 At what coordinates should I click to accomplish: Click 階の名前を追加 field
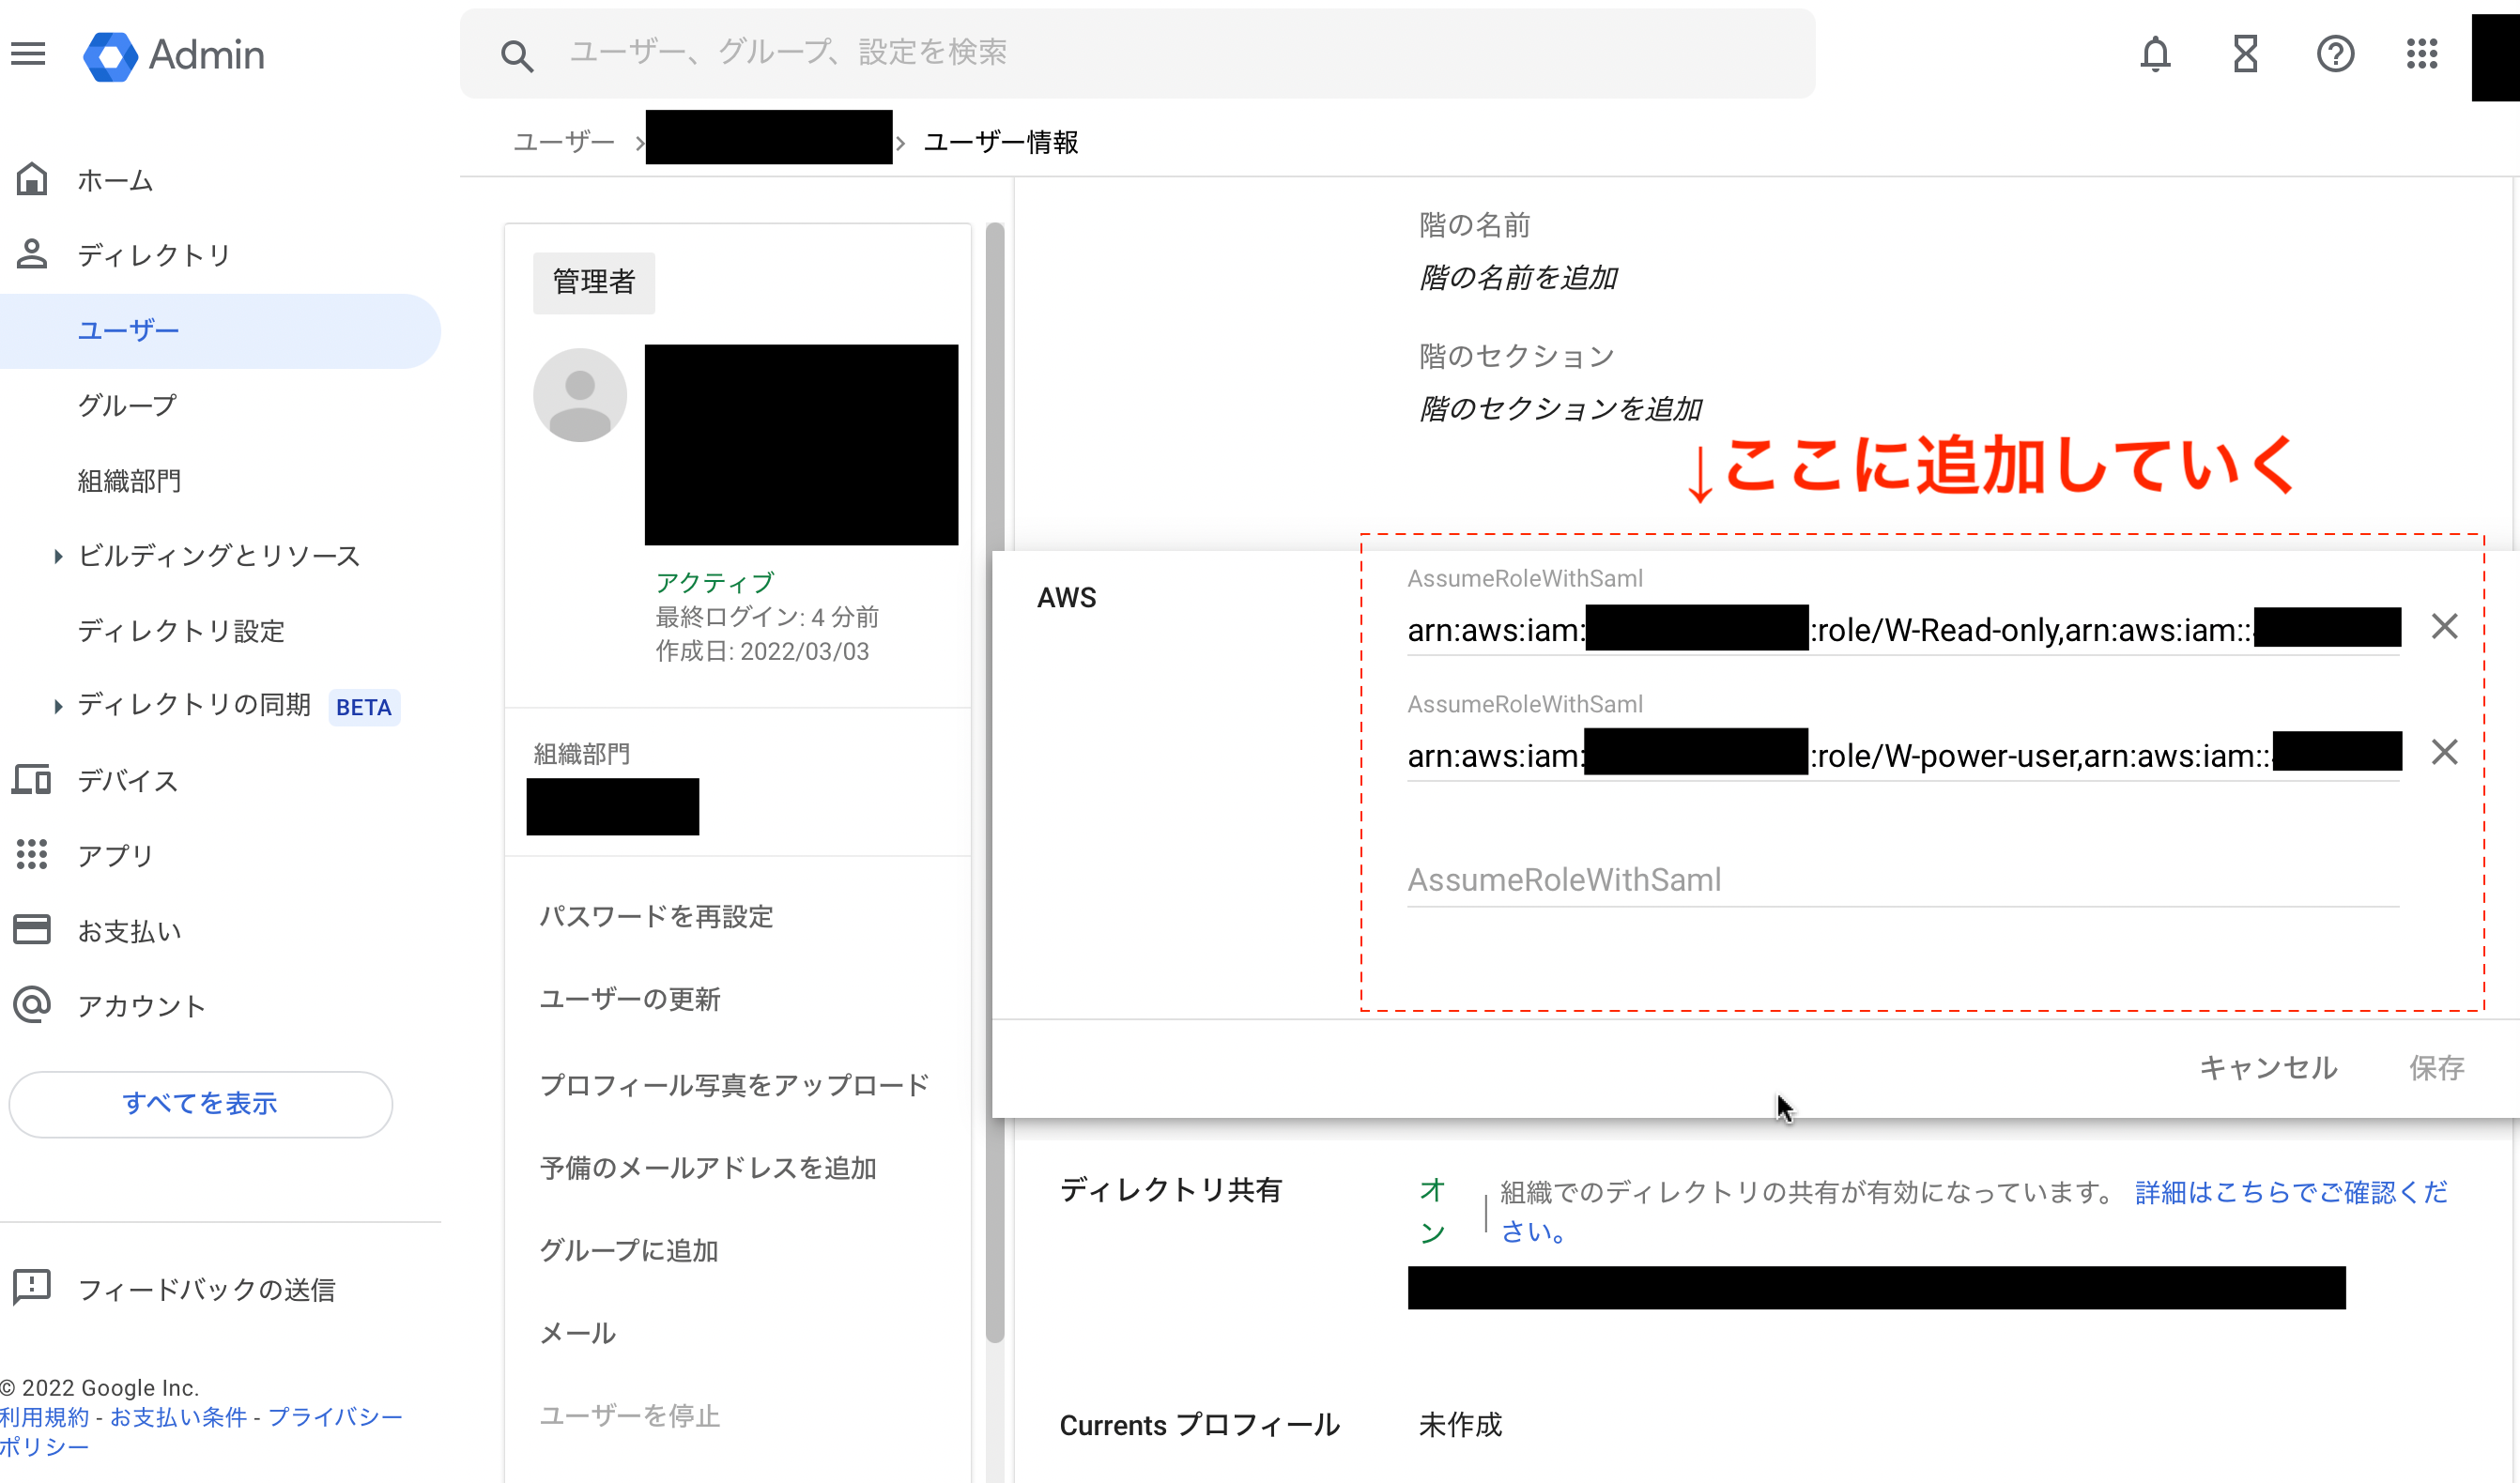1518,277
